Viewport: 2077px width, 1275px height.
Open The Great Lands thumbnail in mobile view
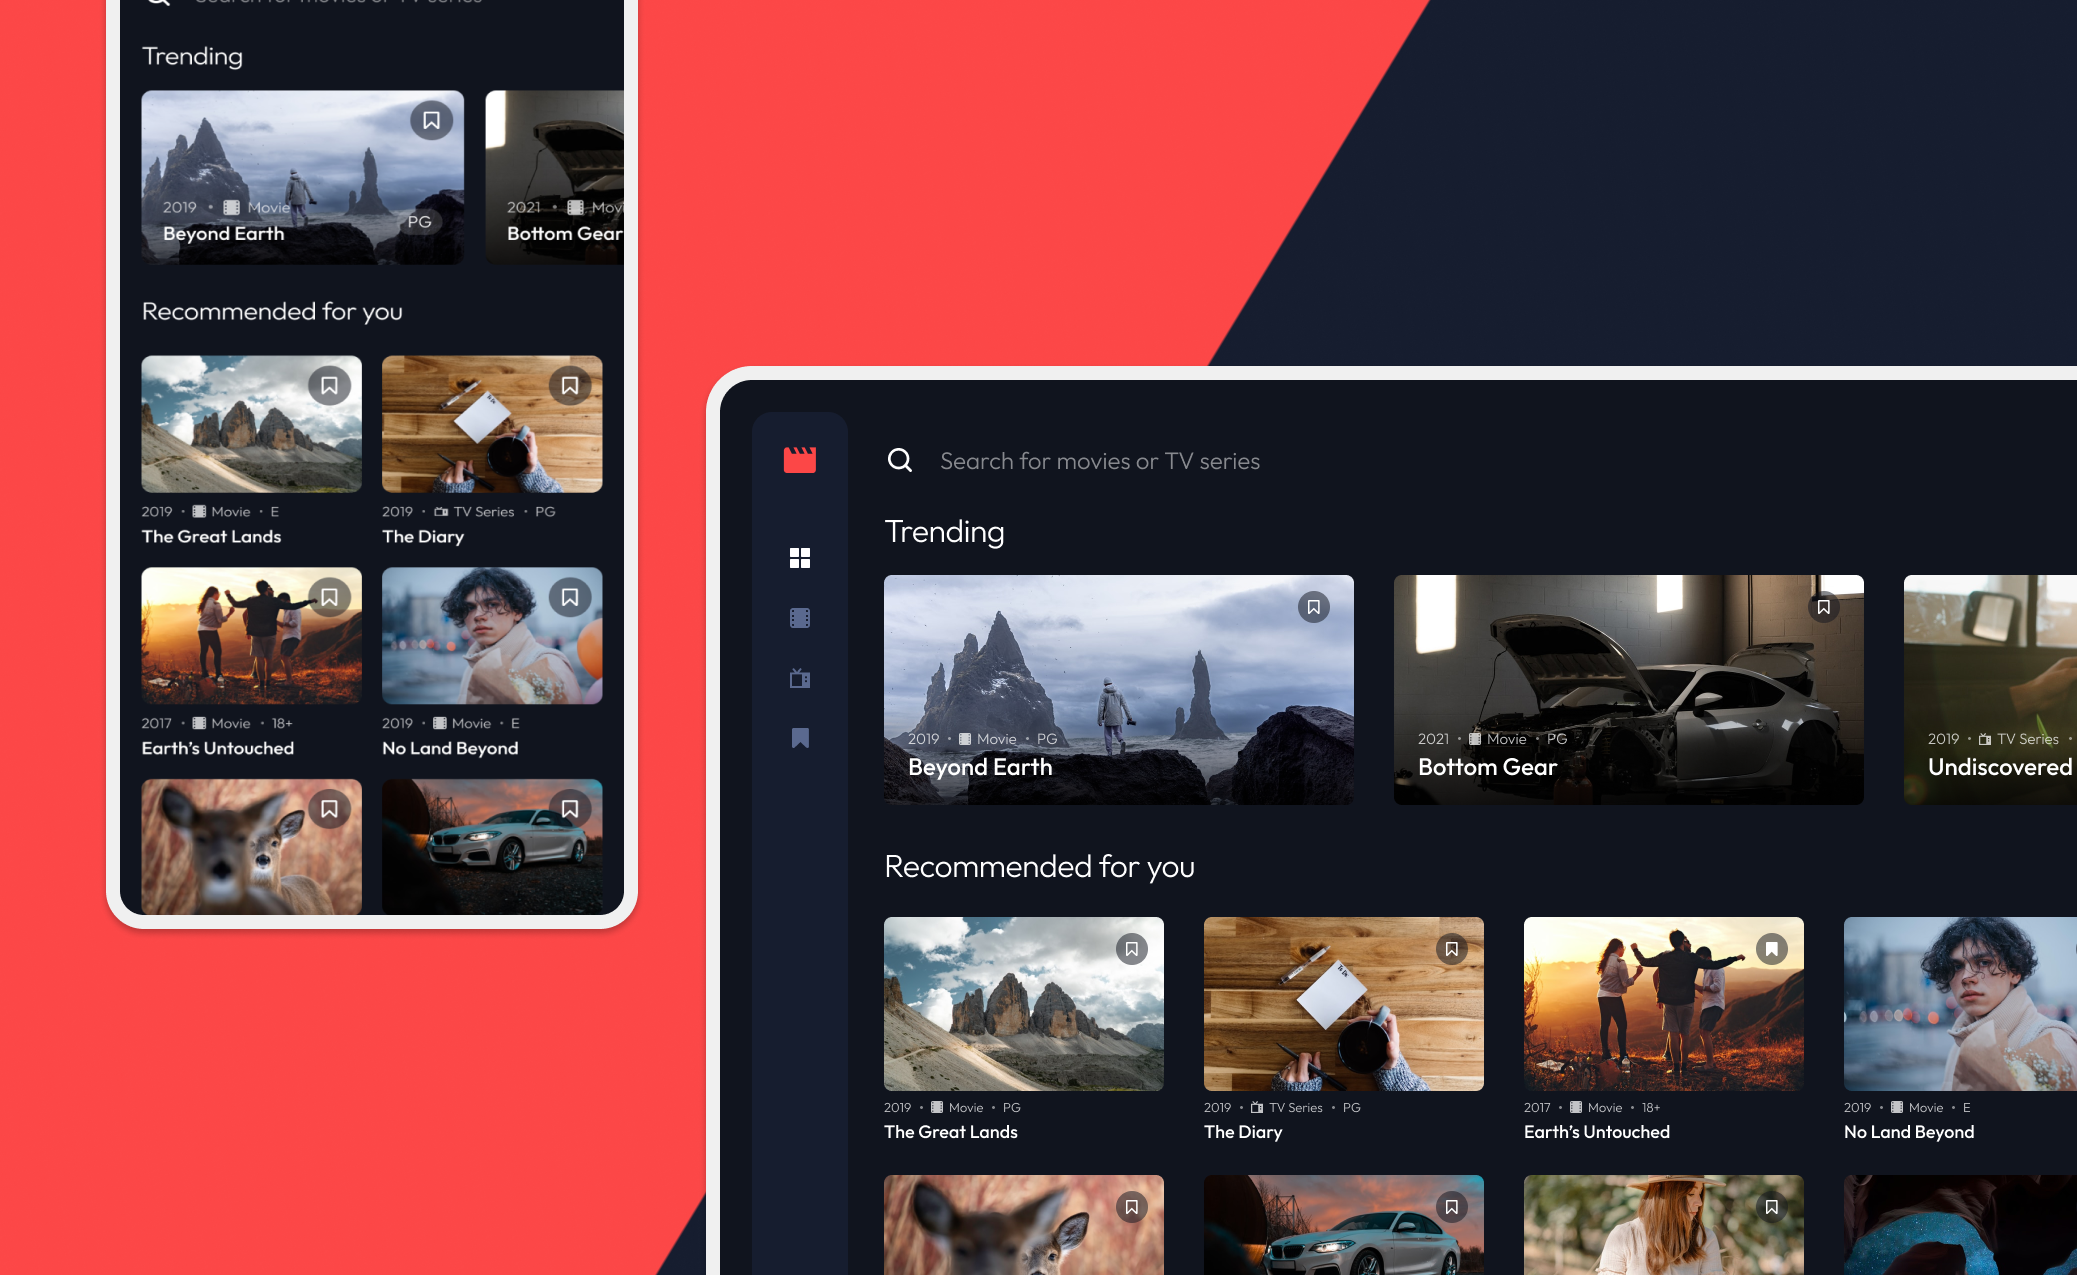252,424
